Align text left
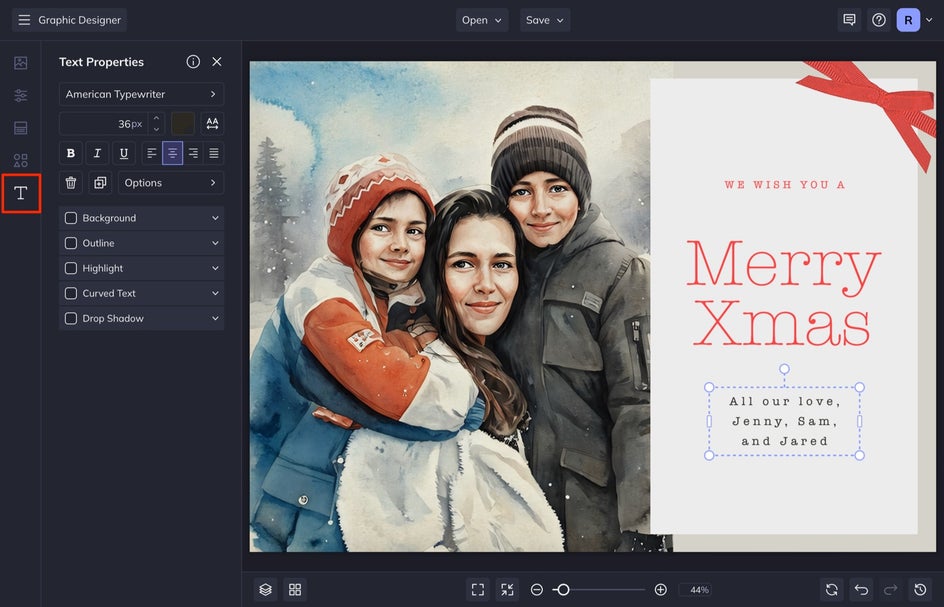The width and height of the screenshot is (944, 607). [x=152, y=153]
